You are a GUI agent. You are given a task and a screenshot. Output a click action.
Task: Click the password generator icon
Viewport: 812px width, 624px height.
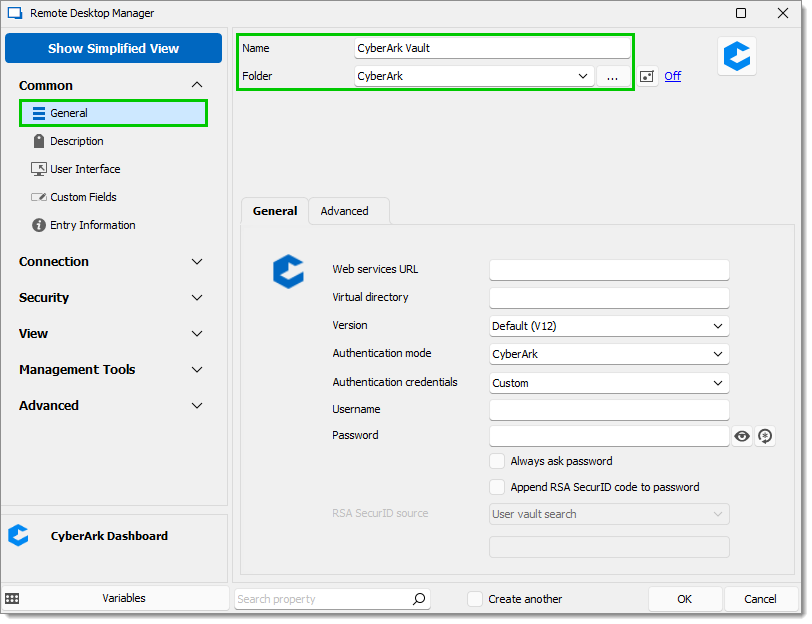(x=765, y=436)
